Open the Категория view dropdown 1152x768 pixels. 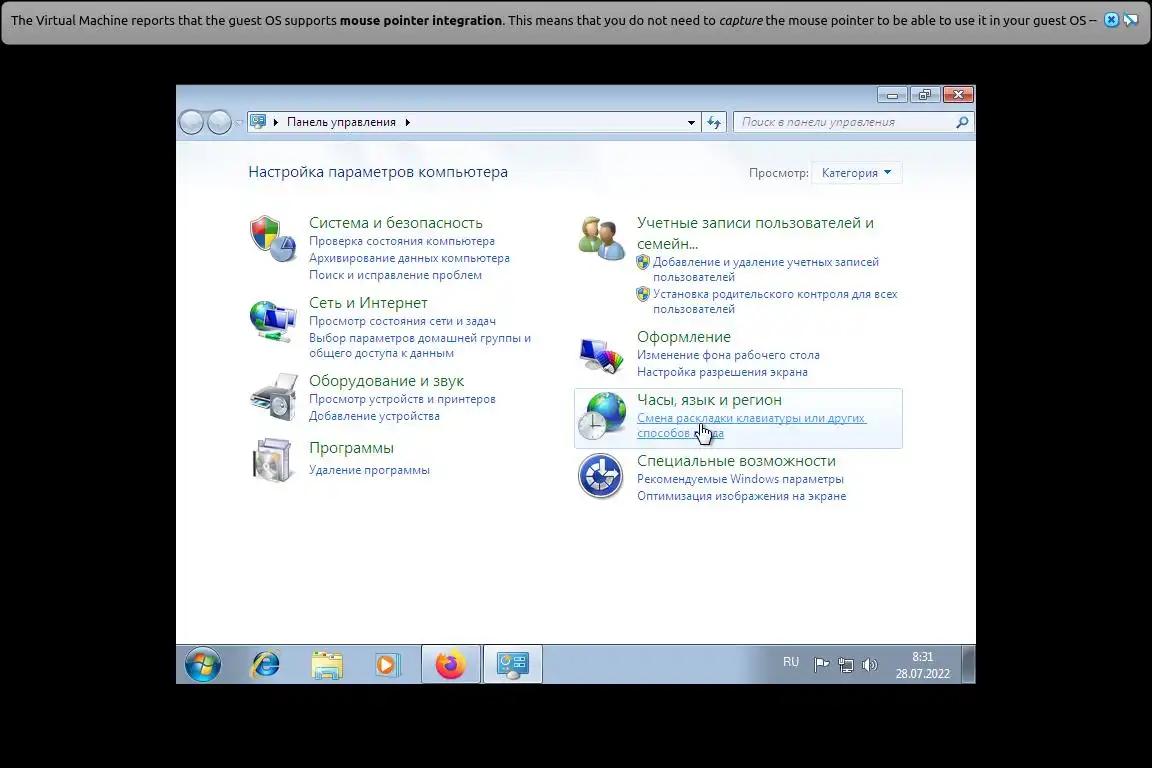tap(857, 173)
